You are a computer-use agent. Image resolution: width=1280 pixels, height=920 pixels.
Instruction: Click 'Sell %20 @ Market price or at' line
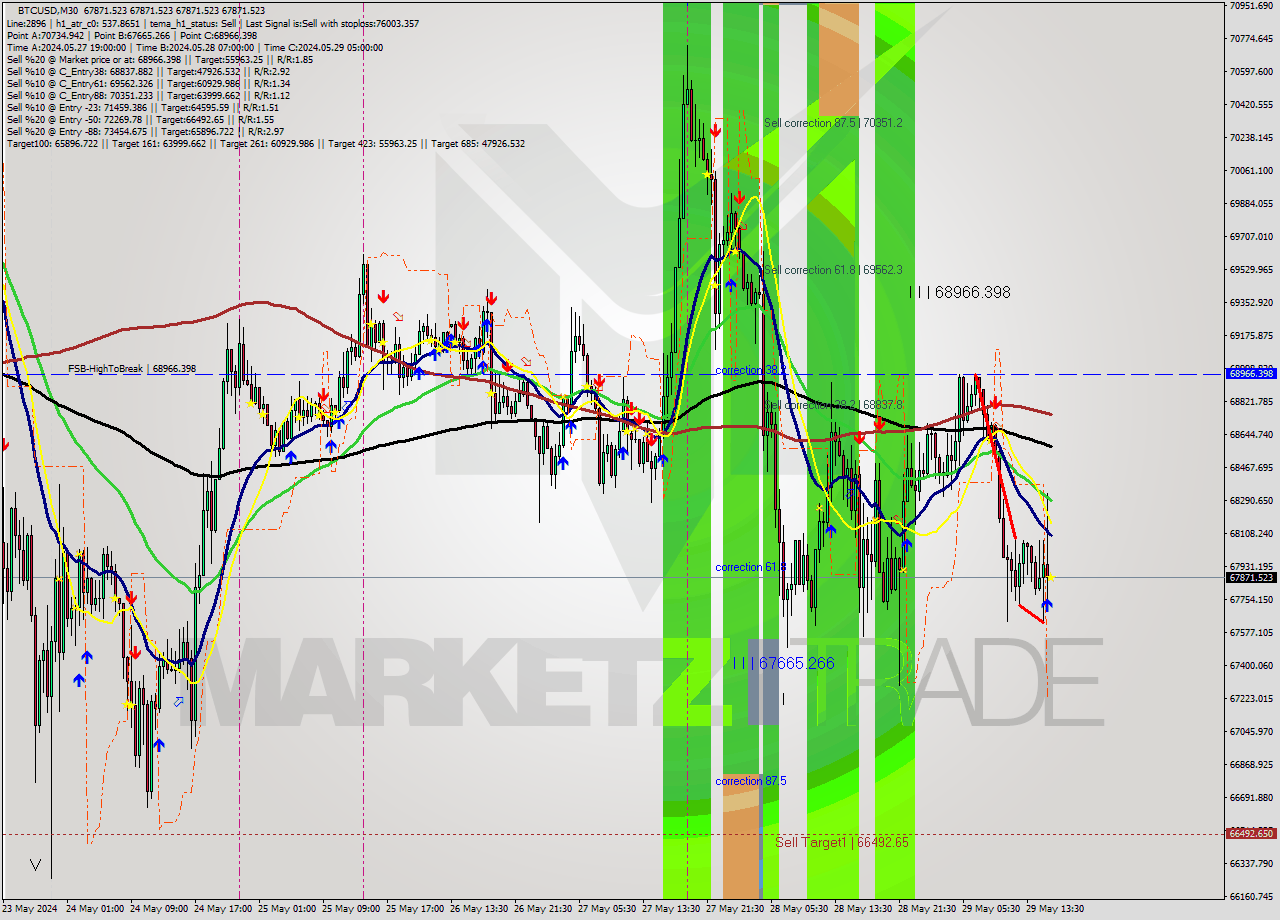pyautogui.click(x=159, y=59)
